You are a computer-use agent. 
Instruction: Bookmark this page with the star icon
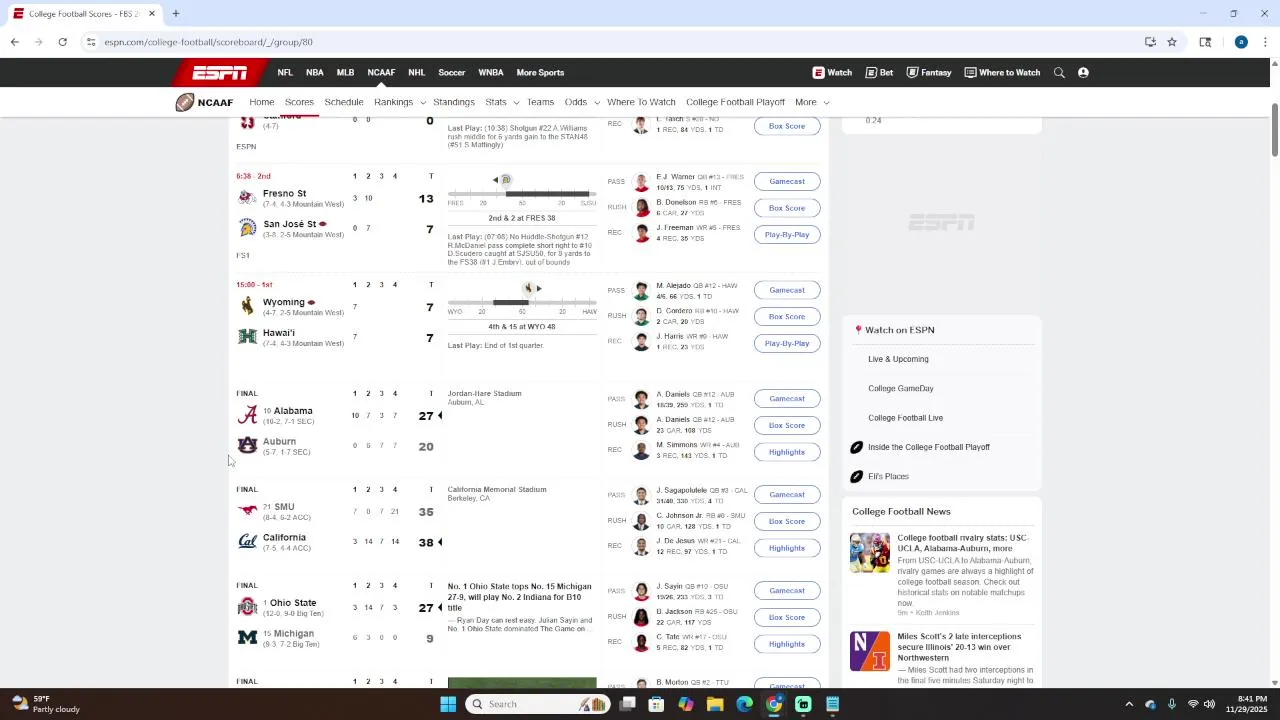tap(1172, 42)
